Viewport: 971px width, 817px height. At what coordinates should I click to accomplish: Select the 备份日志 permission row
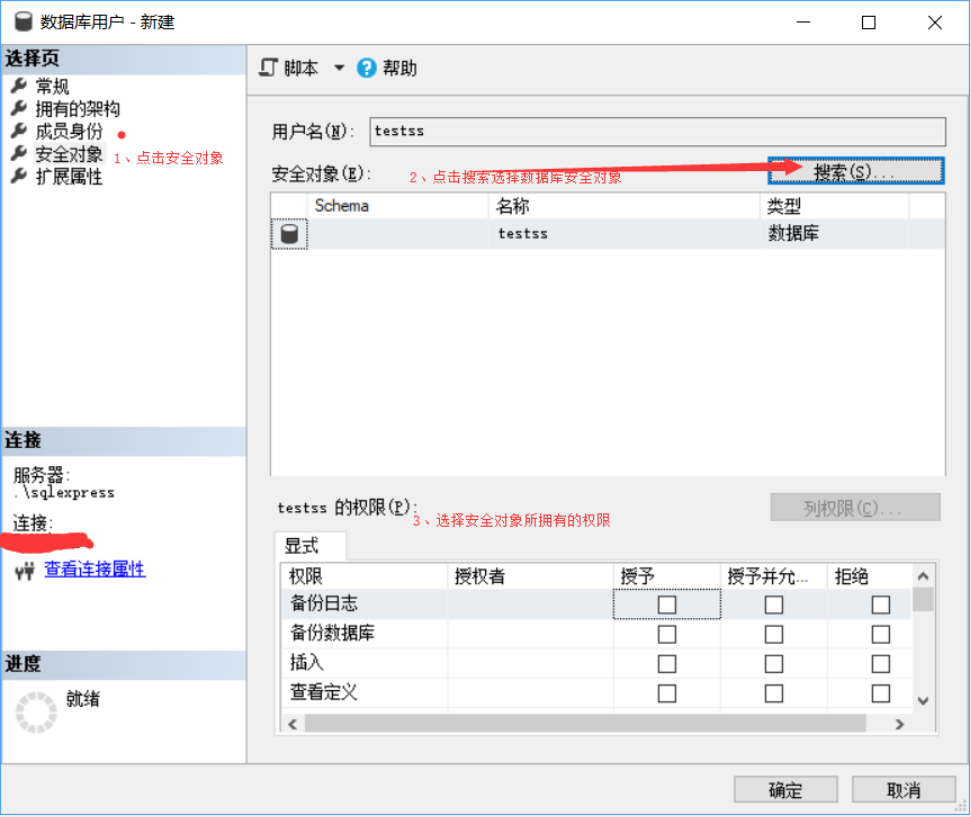click(x=596, y=604)
